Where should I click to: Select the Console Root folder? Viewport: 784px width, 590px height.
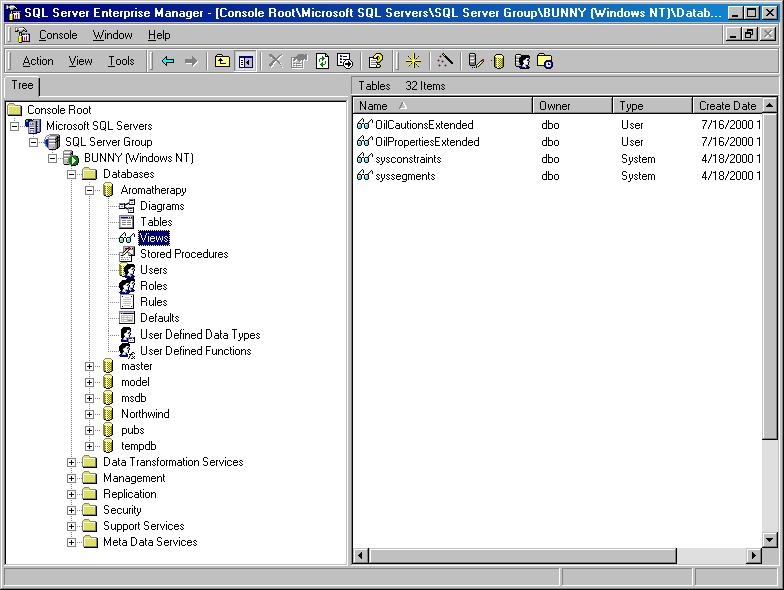click(x=59, y=110)
